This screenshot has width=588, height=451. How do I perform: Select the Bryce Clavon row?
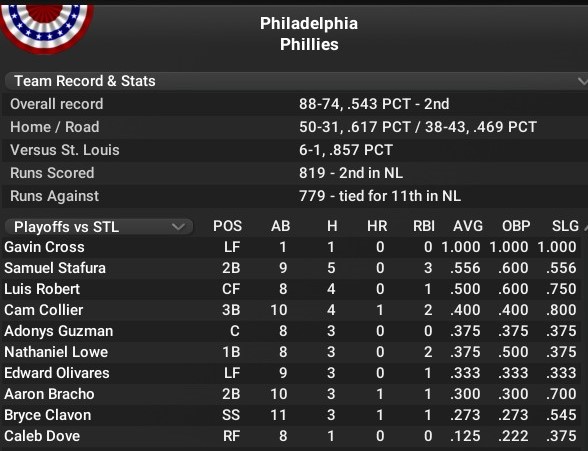click(291, 415)
